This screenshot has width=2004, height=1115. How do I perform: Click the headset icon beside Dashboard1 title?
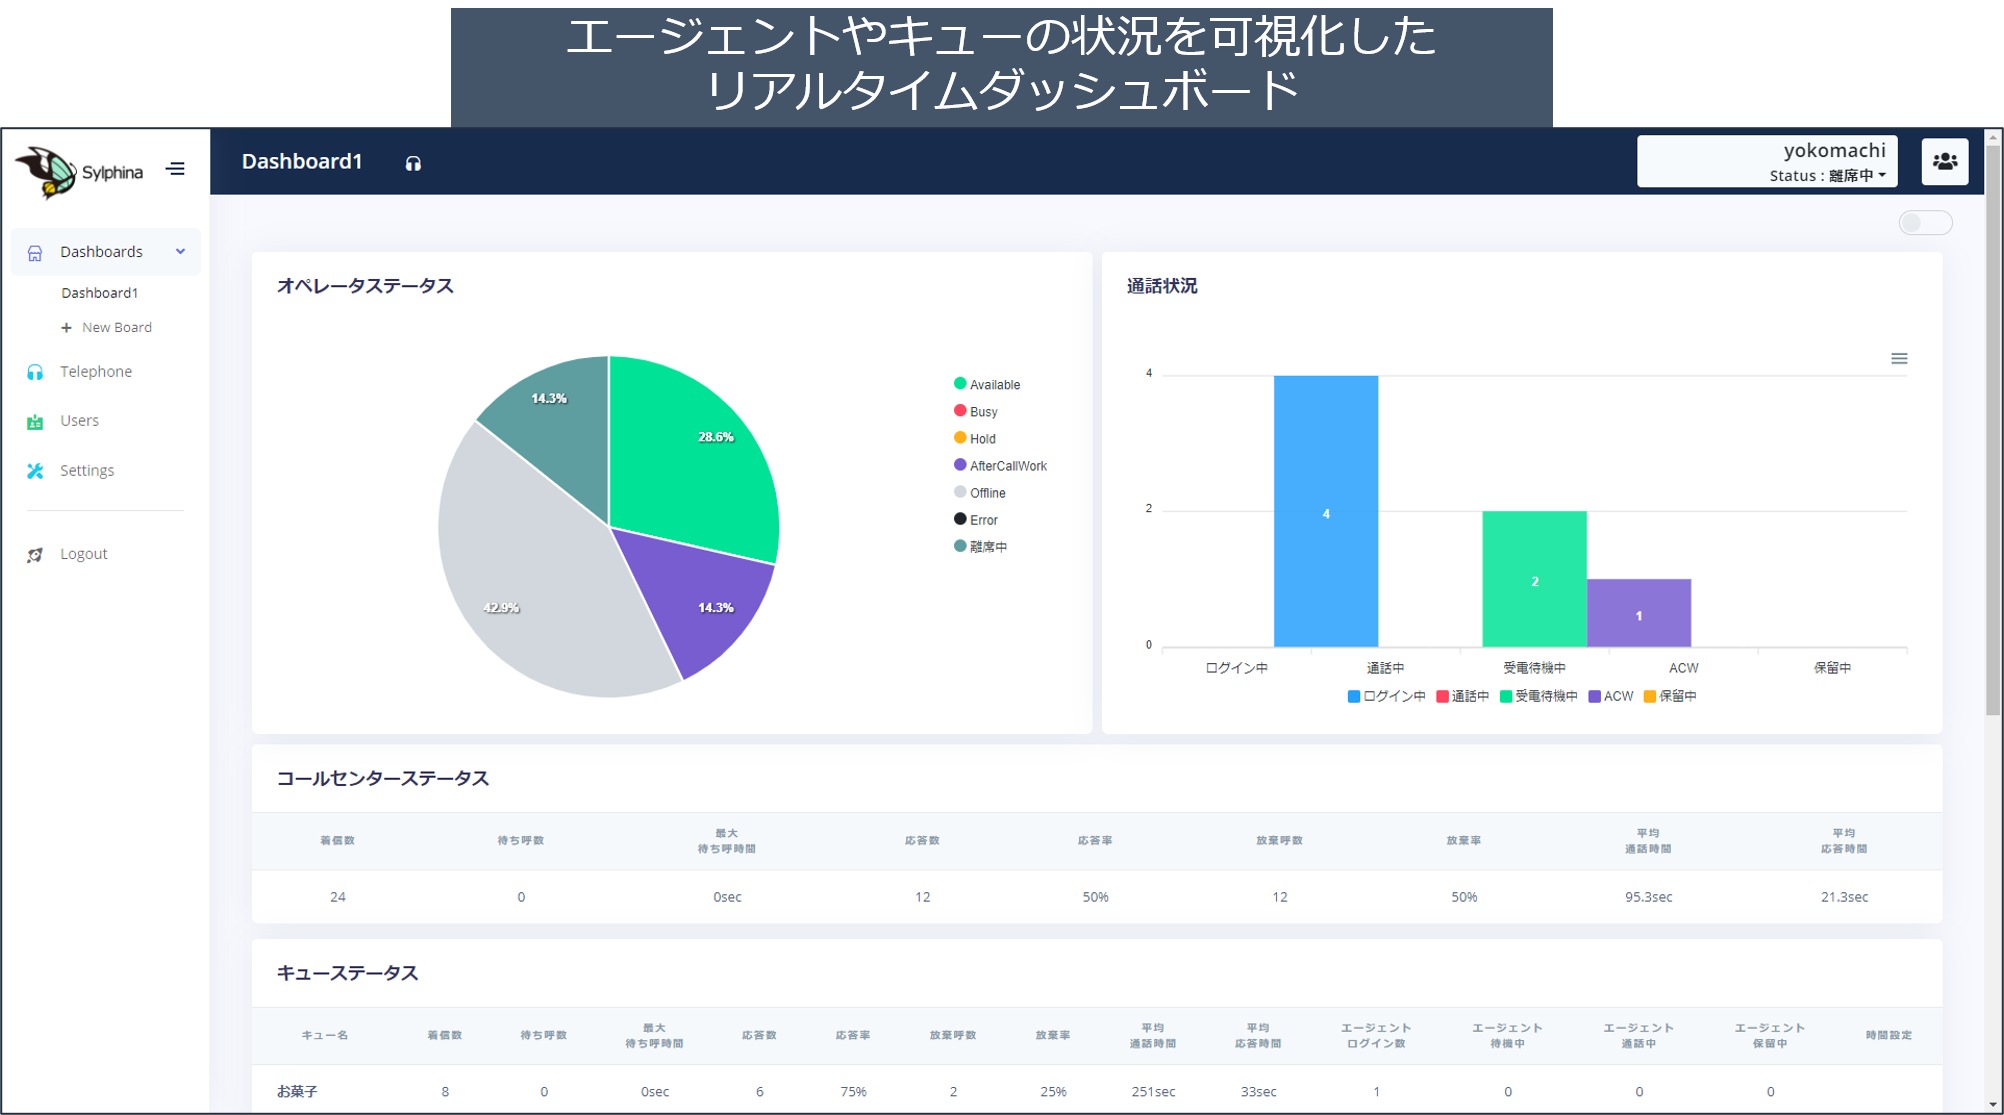tap(413, 164)
